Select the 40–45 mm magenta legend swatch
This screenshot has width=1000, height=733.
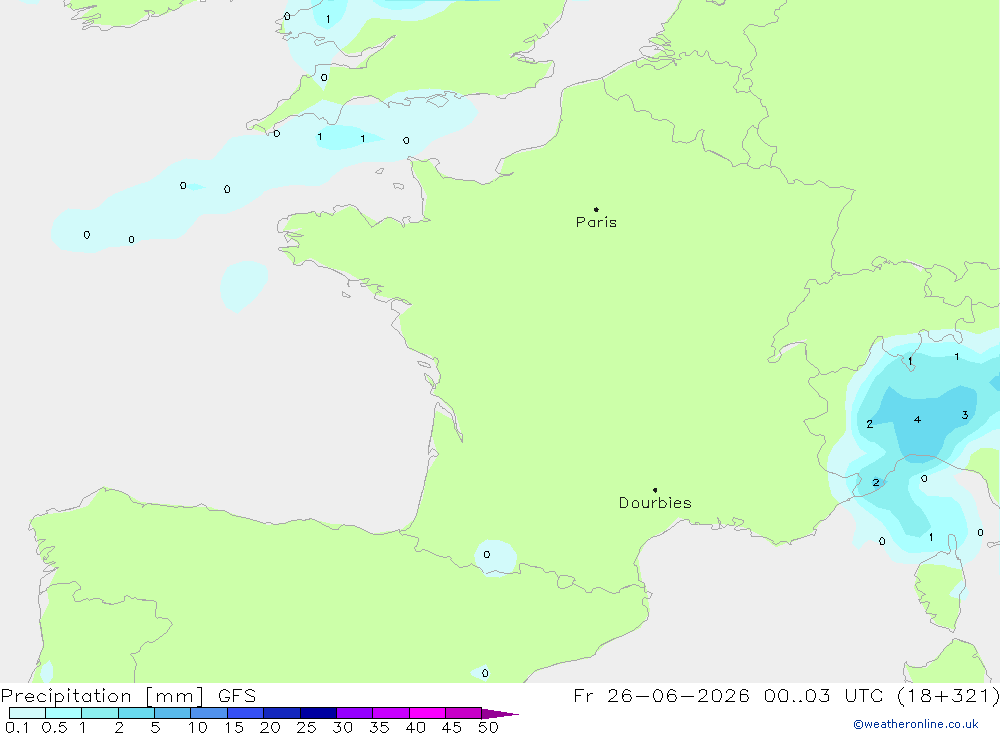[x=427, y=713]
